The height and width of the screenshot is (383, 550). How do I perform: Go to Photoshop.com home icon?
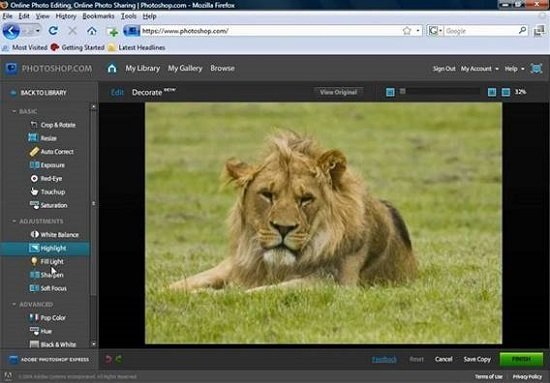click(x=112, y=68)
